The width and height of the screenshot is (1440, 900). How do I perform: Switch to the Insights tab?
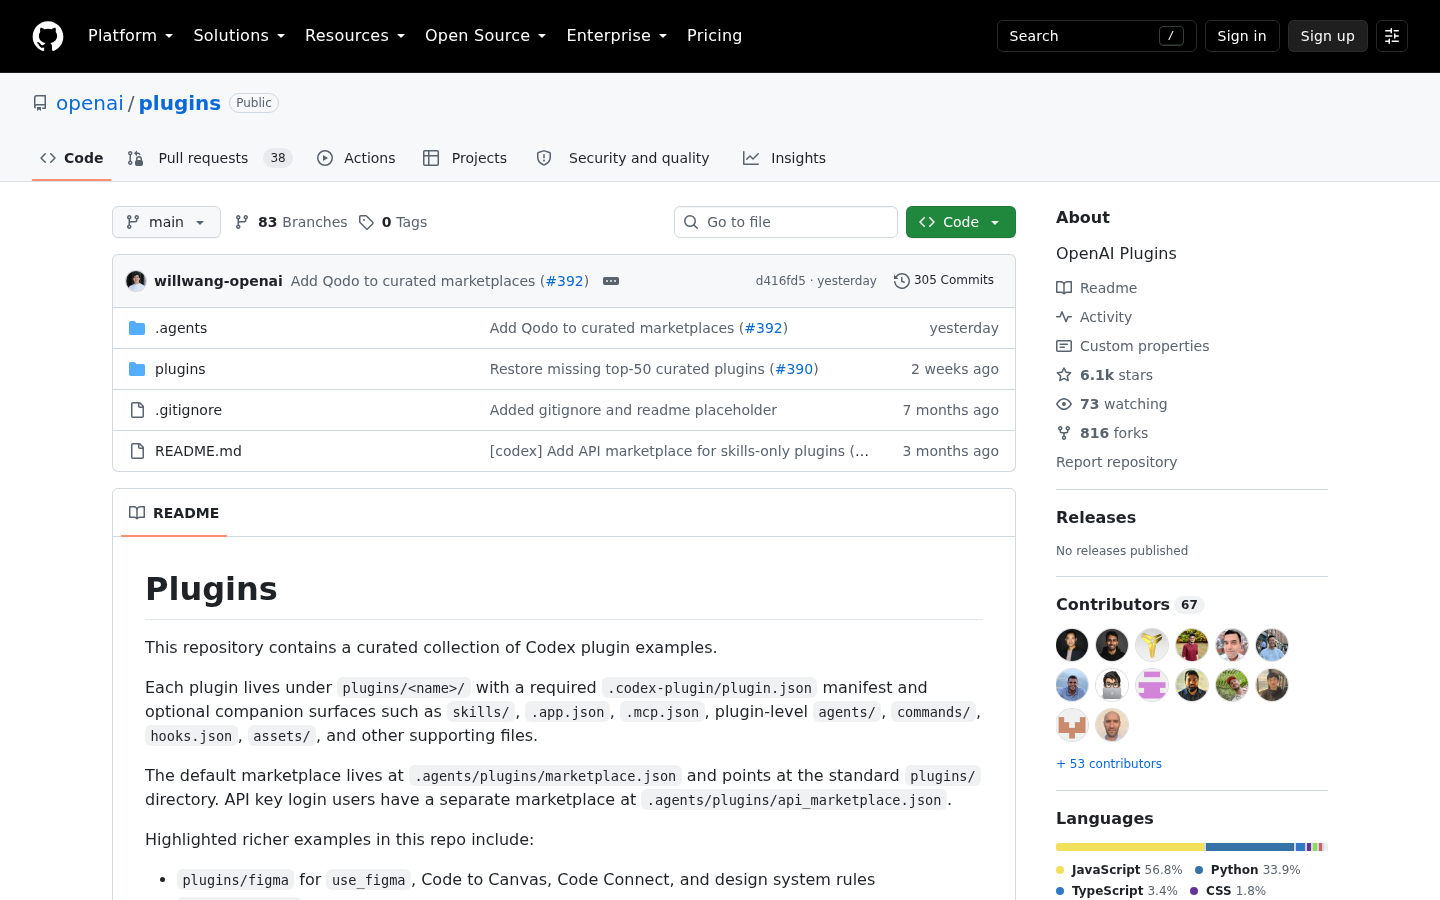coord(784,158)
